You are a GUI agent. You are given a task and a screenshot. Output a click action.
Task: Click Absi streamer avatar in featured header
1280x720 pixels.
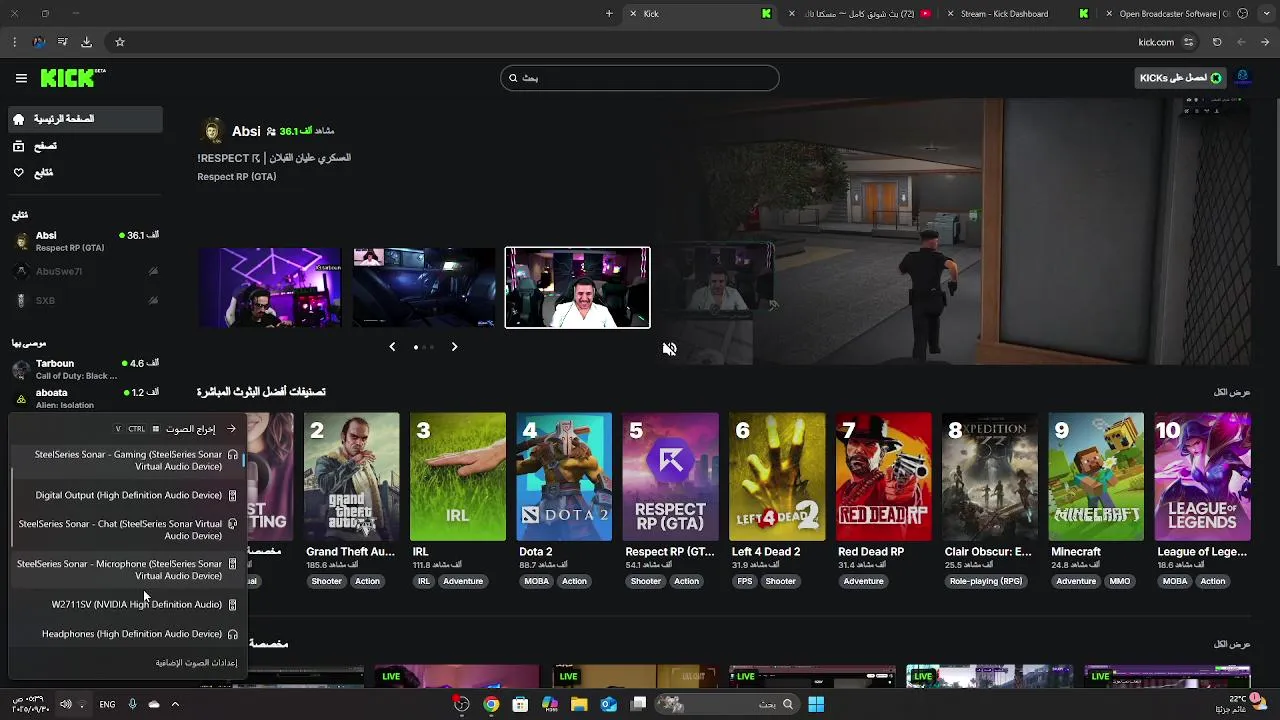pyautogui.click(x=212, y=131)
